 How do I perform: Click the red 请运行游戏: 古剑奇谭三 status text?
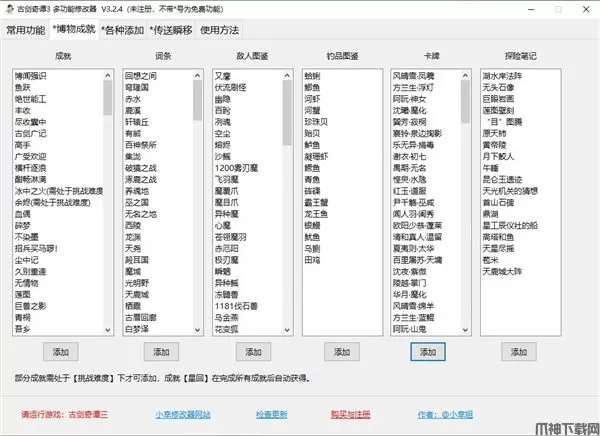coord(65,415)
